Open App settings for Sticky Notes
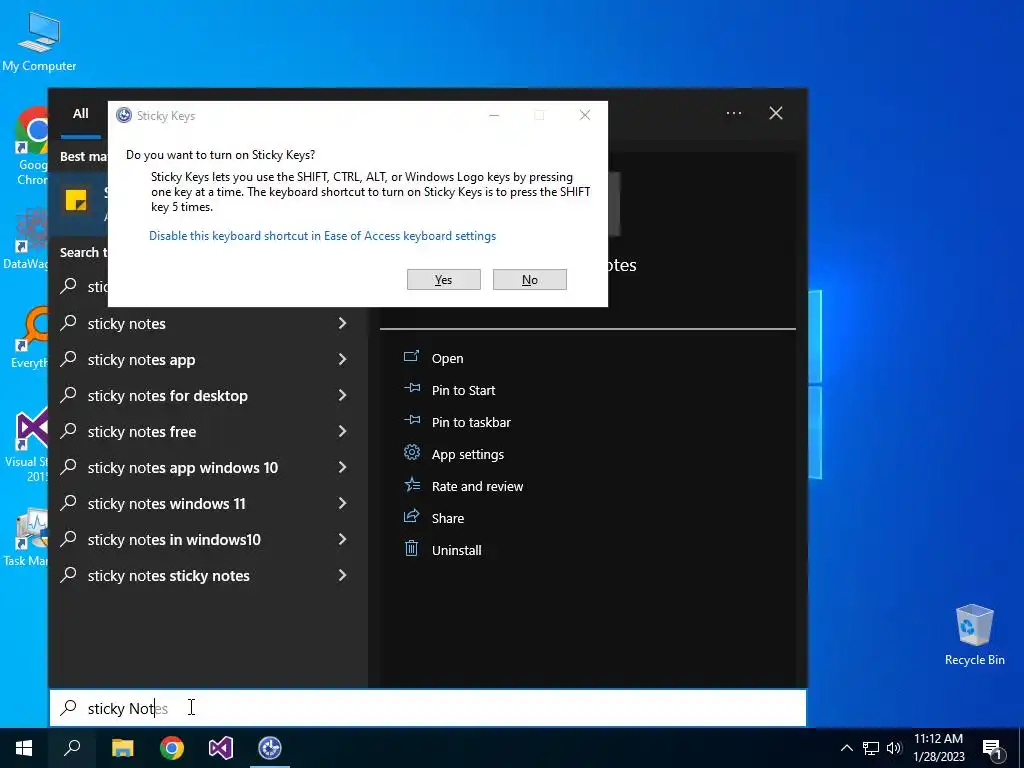The height and width of the screenshot is (768, 1024). [x=468, y=455]
